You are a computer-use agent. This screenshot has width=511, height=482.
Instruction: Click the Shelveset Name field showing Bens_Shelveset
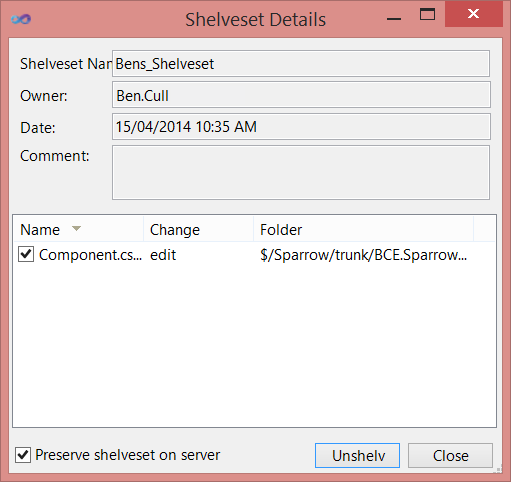click(301, 63)
